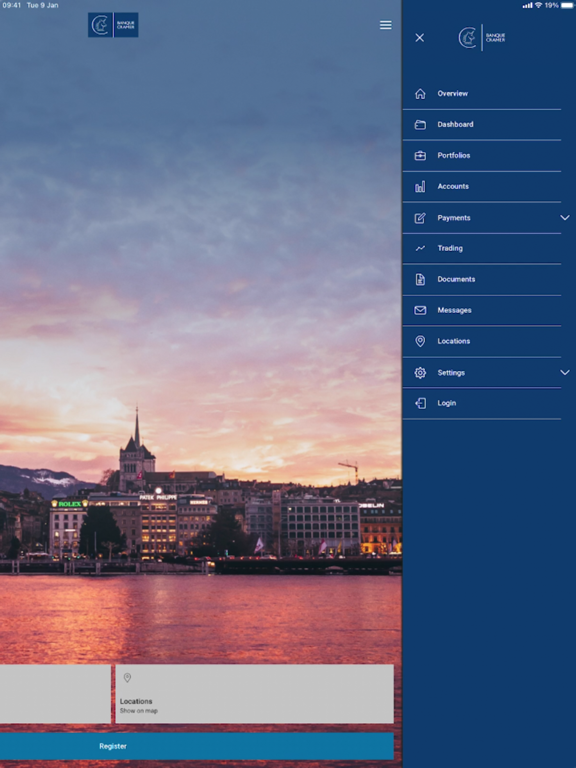Open the Locations Show on map tile
576x768 pixels.
point(255,694)
